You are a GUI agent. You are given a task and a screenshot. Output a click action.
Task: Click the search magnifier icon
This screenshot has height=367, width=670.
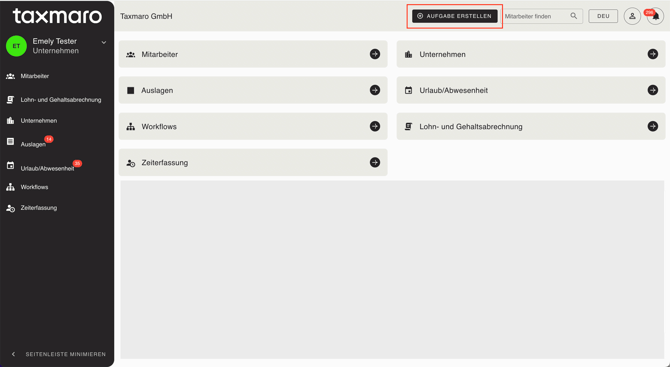[574, 16]
